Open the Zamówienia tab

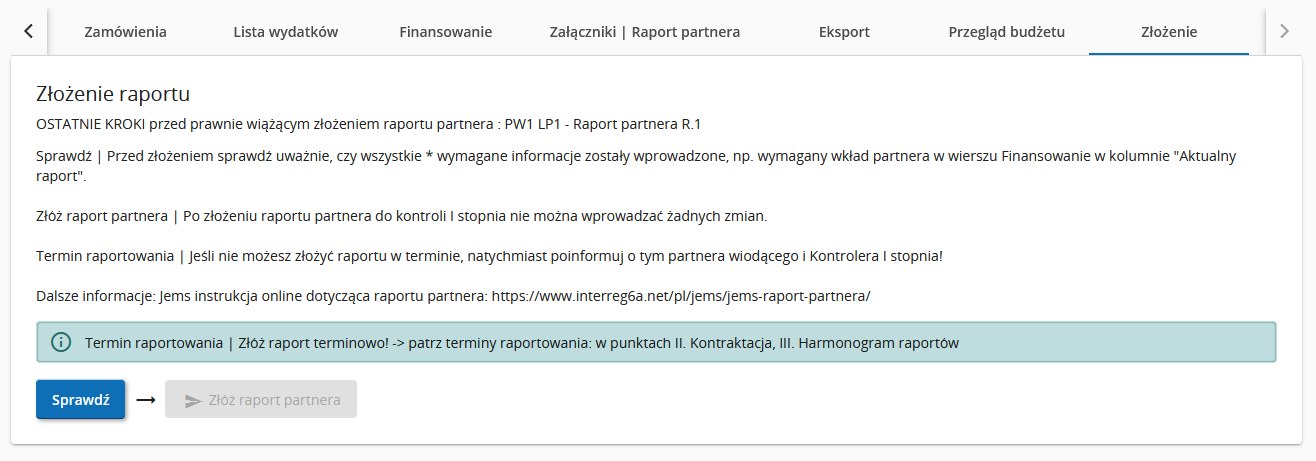point(125,31)
